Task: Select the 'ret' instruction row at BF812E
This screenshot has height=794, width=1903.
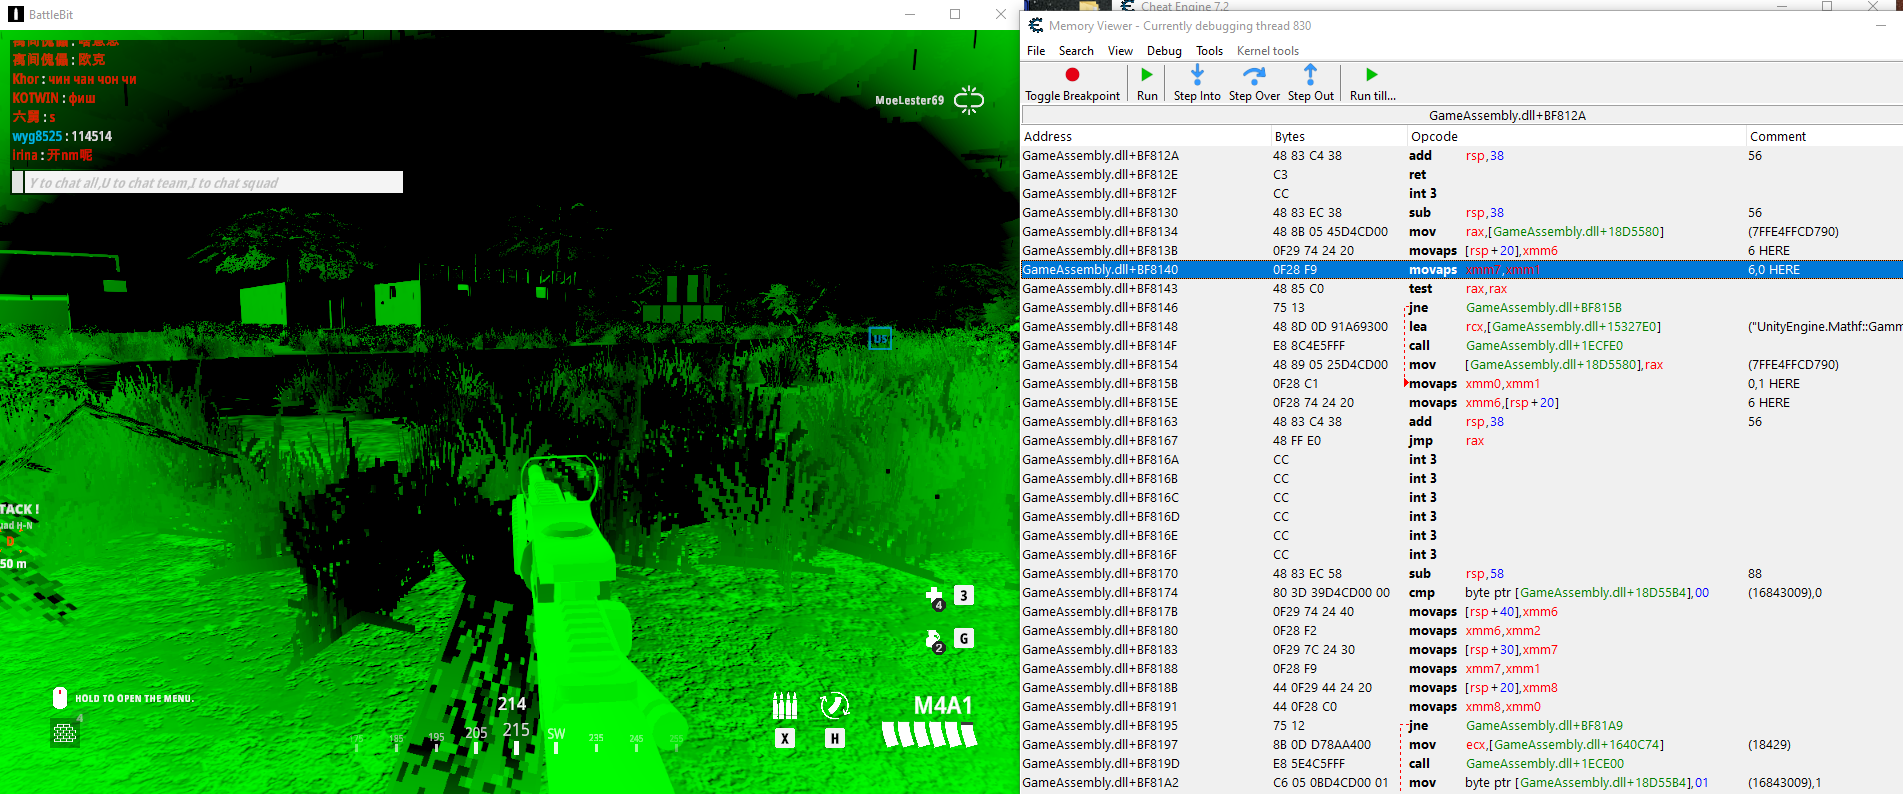Action: 1462,175
